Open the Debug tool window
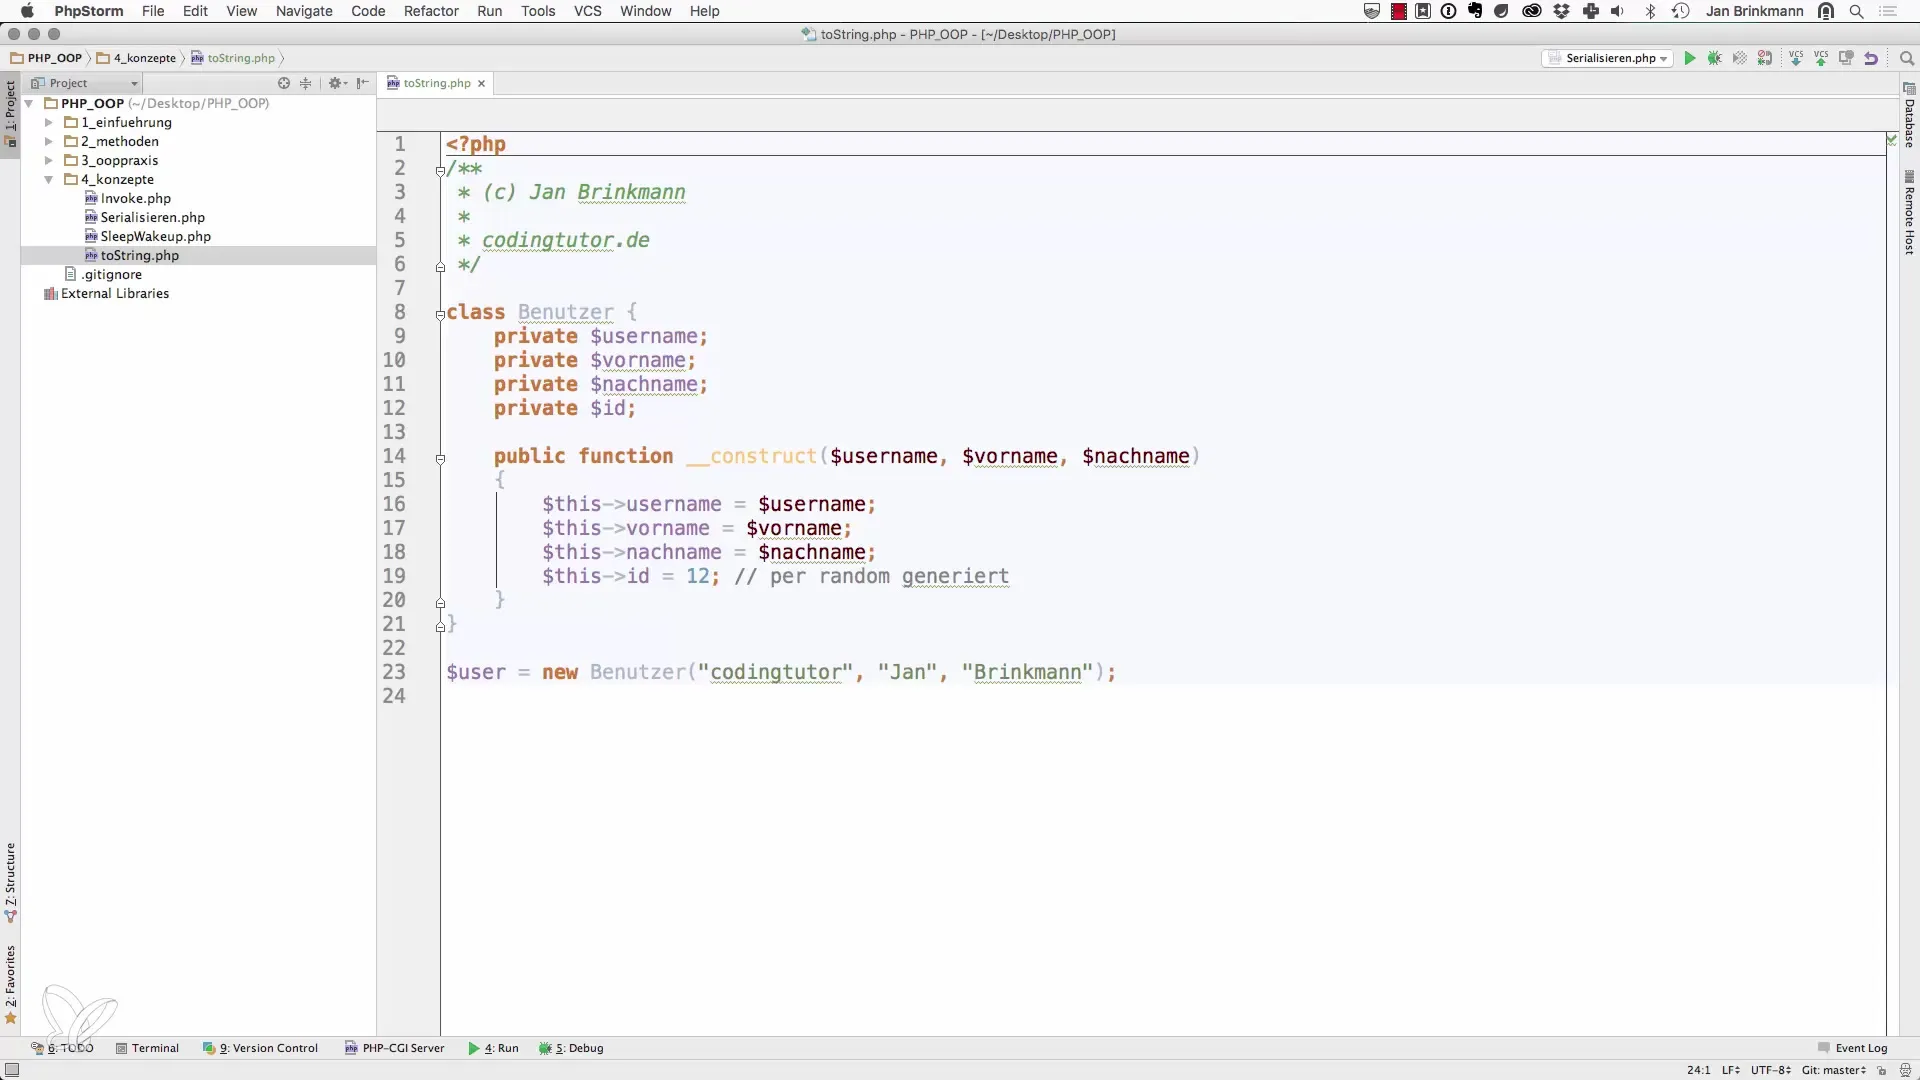 pyautogui.click(x=571, y=1048)
